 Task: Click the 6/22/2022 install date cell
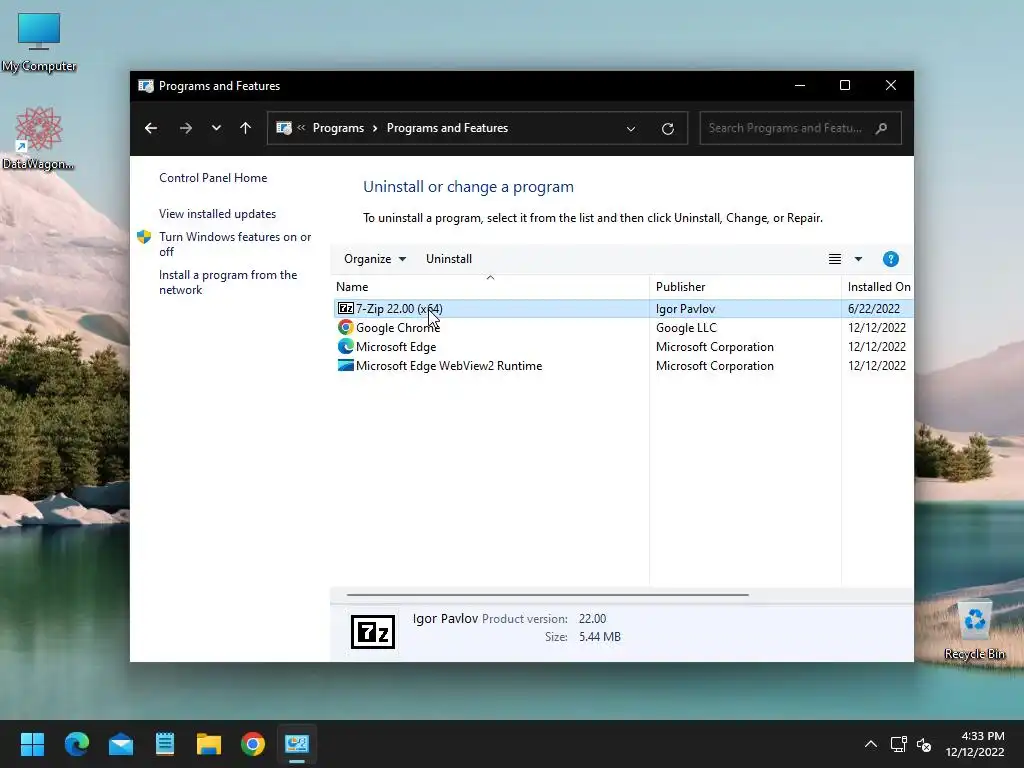(873, 308)
